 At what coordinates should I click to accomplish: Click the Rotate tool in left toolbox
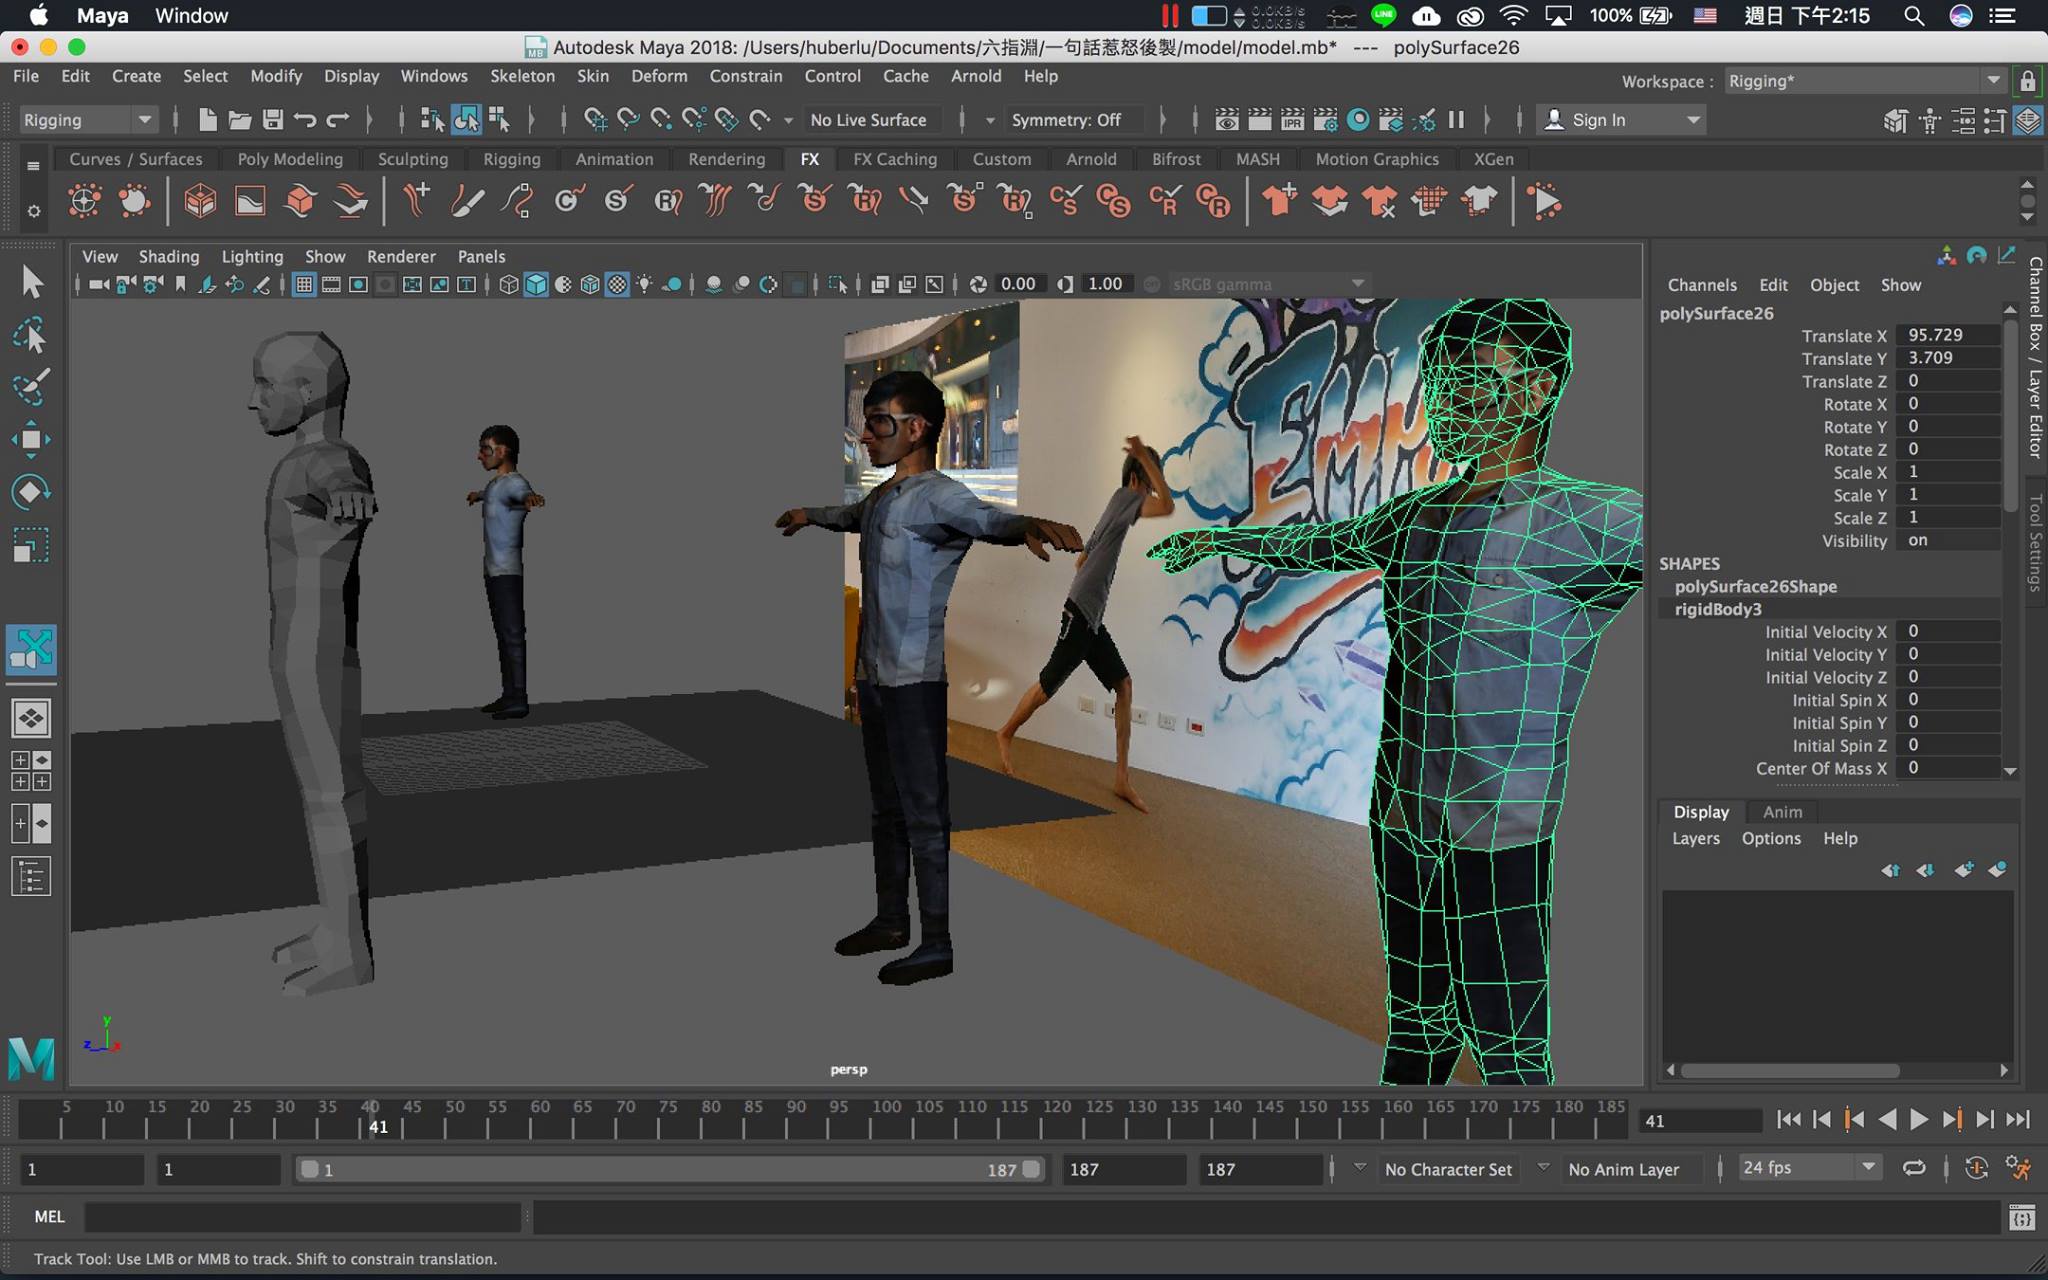[x=31, y=492]
